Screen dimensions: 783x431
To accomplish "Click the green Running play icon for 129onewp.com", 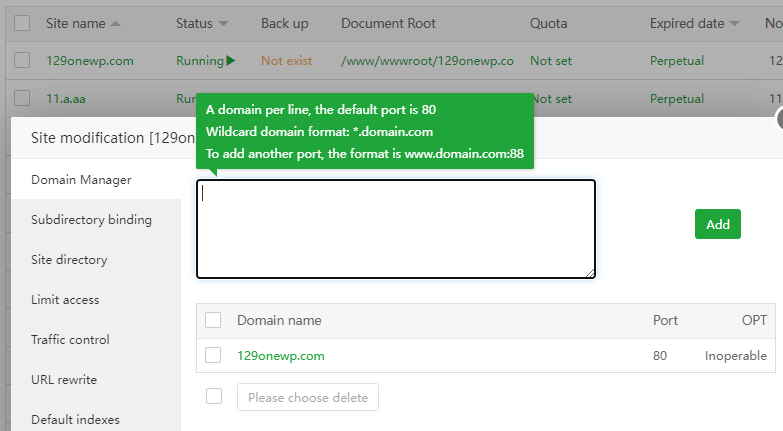I will pos(231,61).
